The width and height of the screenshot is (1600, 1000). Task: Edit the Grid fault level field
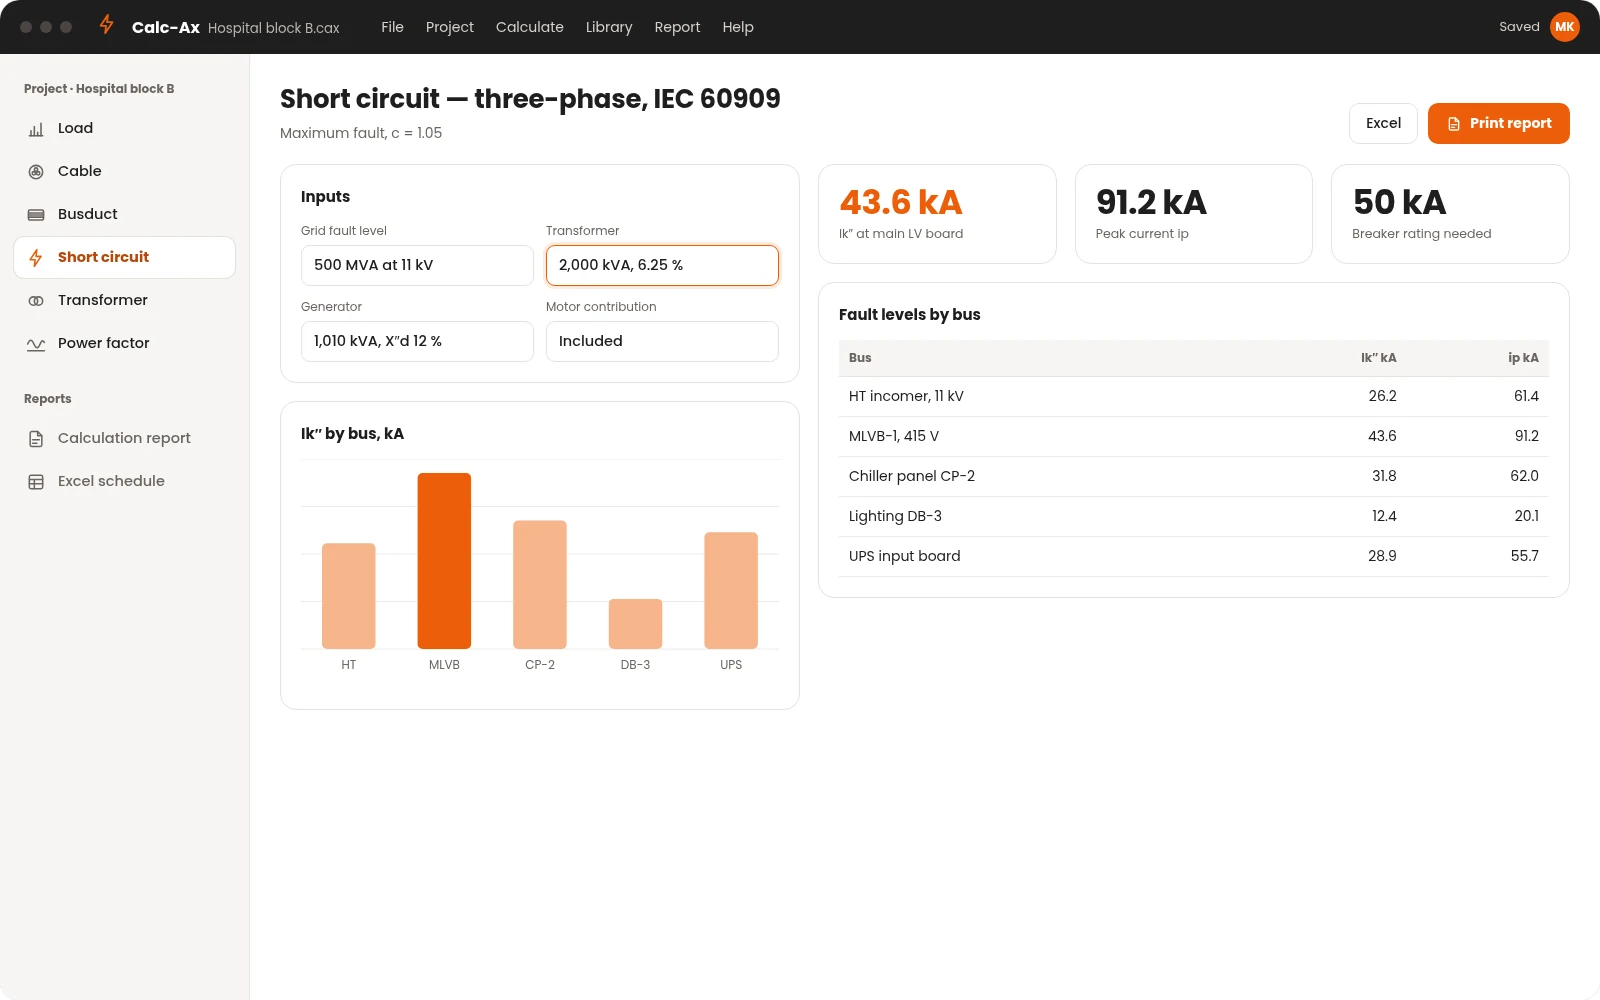tap(417, 265)
